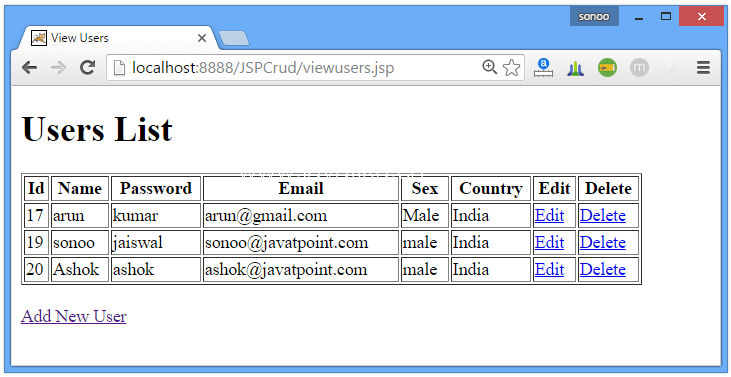This screenshot has height=377, width=731.
Task: Click the name cell 'sonoo'
Action: [x=80, y=242]
